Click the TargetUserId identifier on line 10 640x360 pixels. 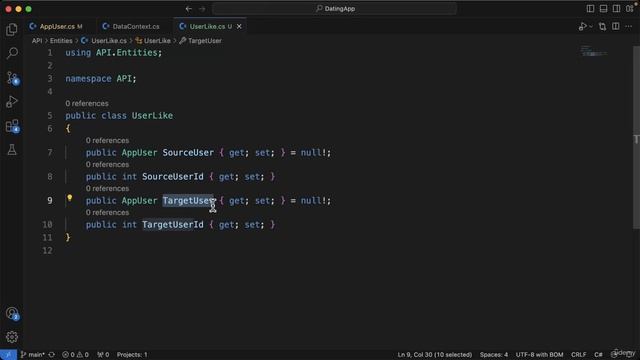coord(173,224)
